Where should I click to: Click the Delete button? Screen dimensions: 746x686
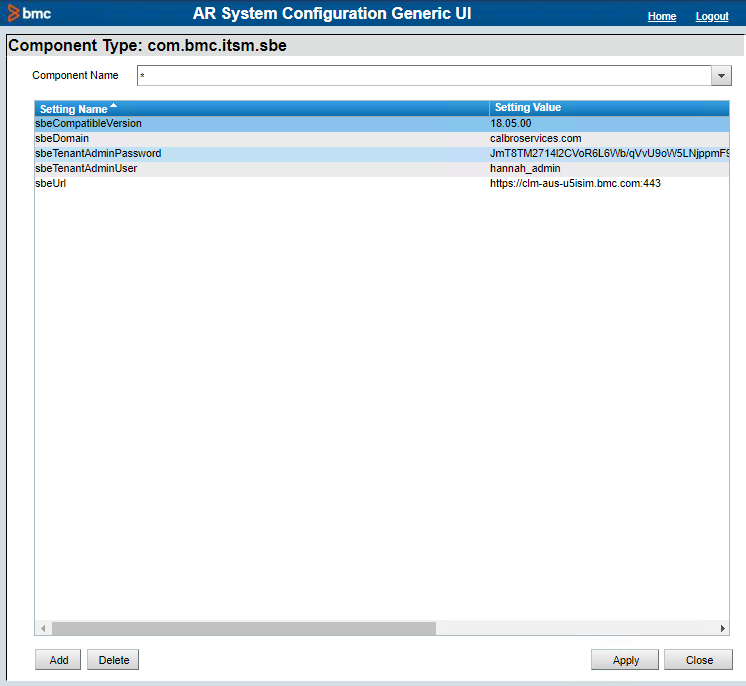(x=113, y=660)
